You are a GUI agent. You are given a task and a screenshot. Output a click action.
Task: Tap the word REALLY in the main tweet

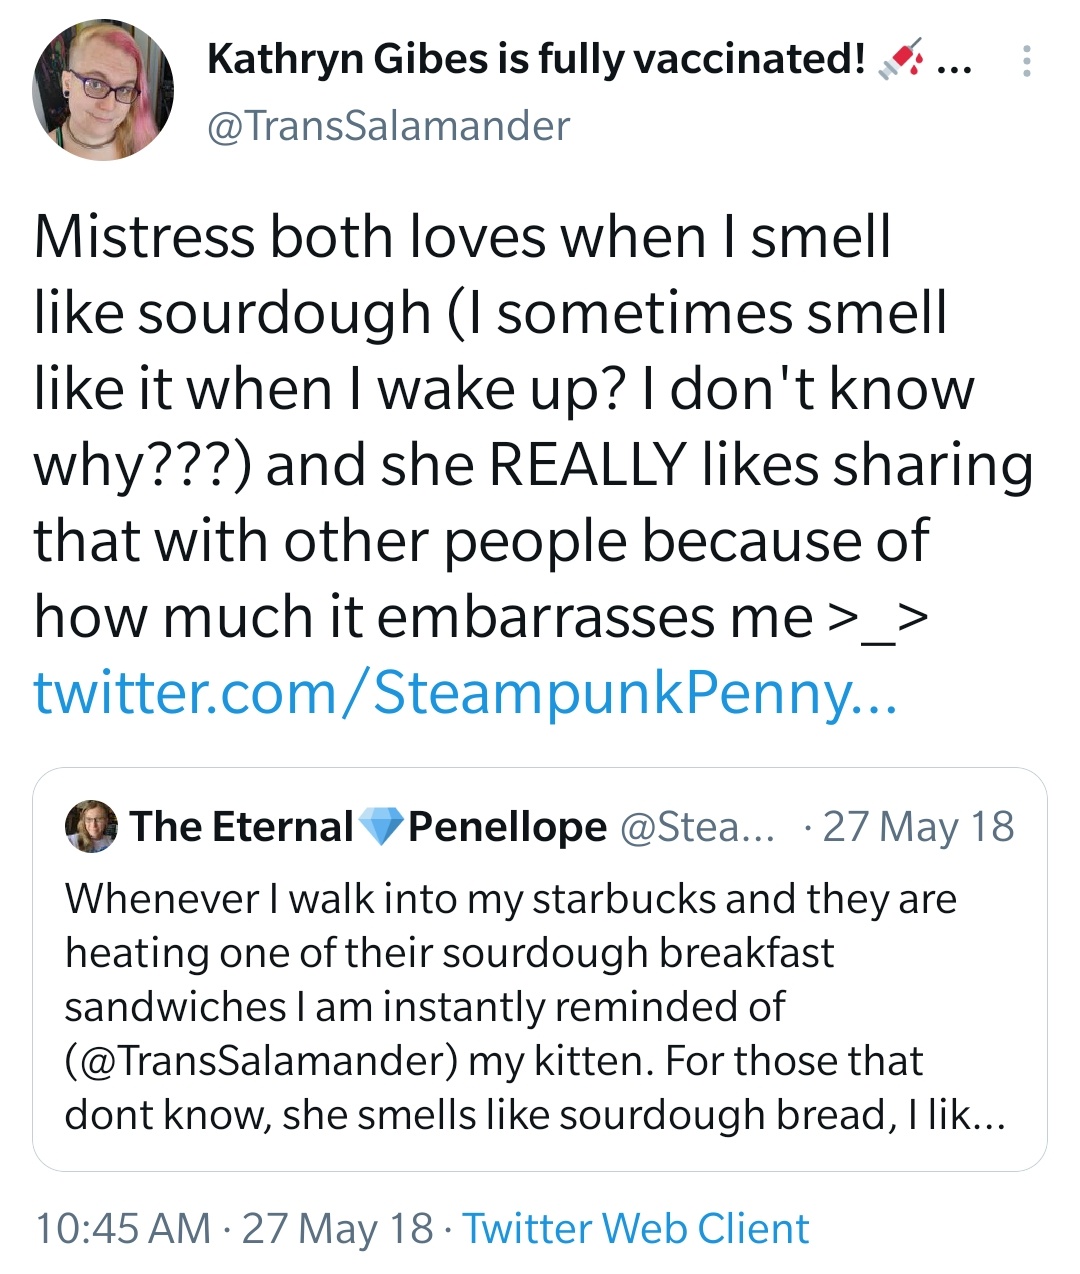tap(587, 464)
